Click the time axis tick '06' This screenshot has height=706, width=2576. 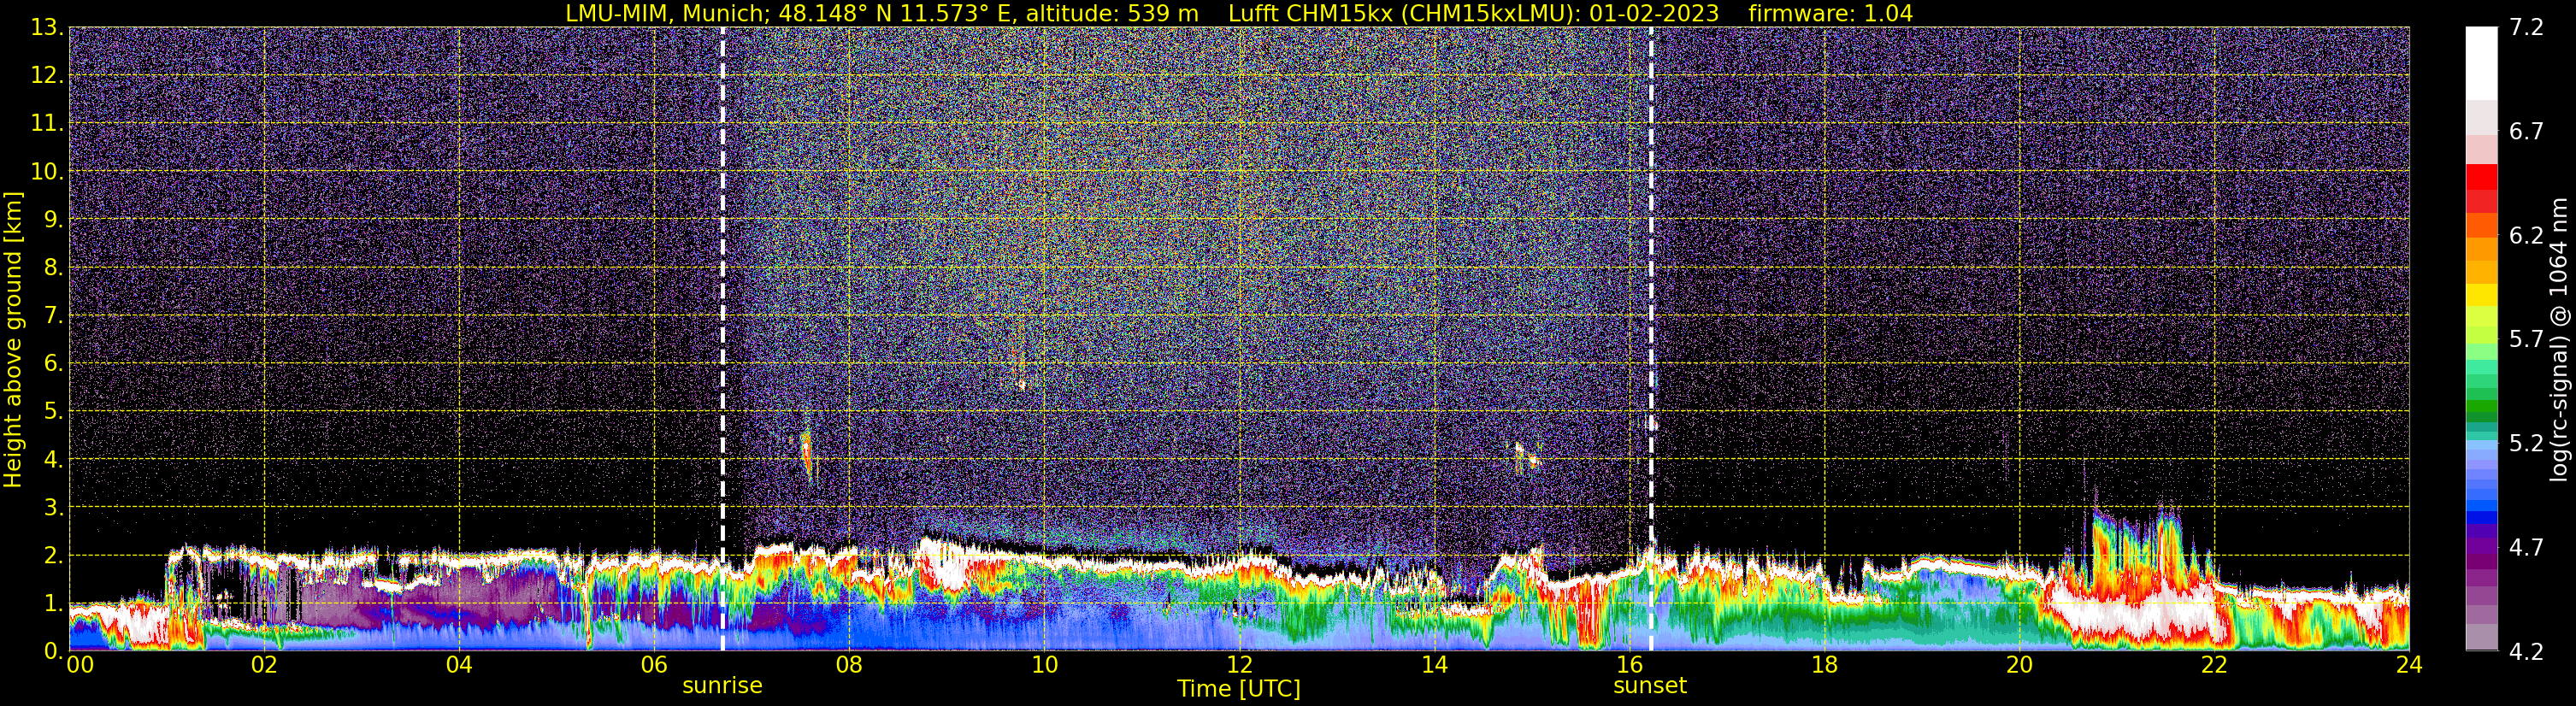654,665
